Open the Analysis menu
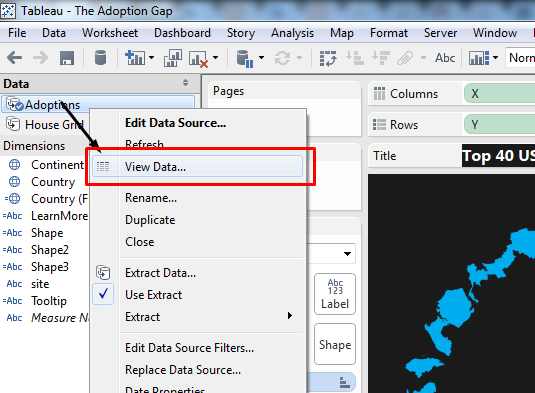The height and width of the screenshot is (393, 535). (292, 33)
